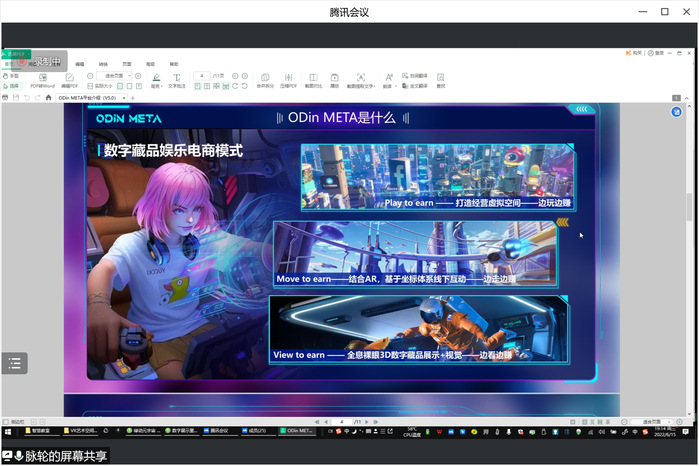
Task: Open the PDF转Word converter
Action: pos(42,81)
